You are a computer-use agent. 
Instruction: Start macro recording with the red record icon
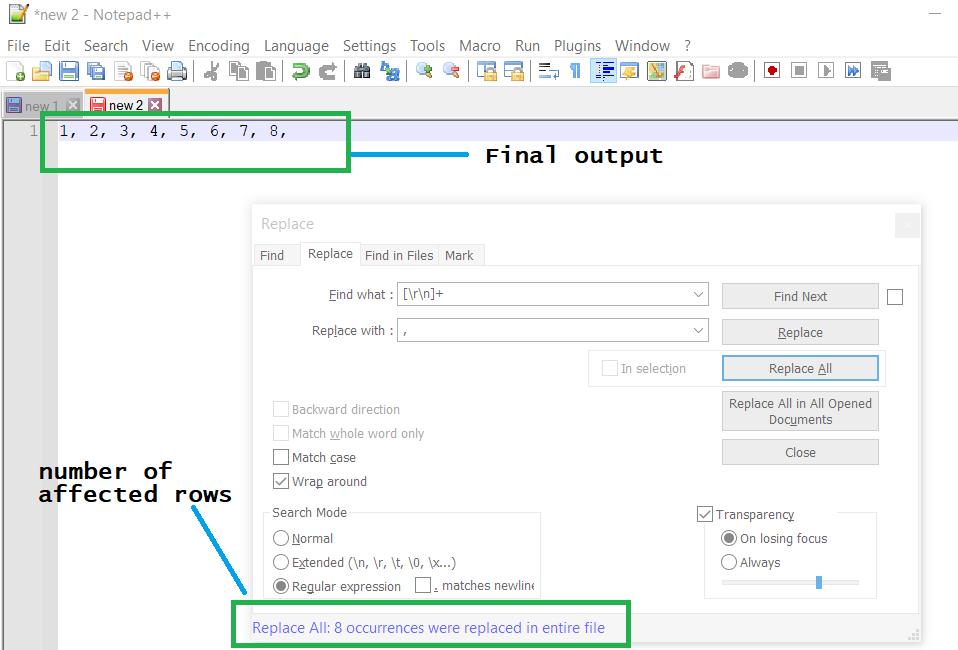point(771,70)
